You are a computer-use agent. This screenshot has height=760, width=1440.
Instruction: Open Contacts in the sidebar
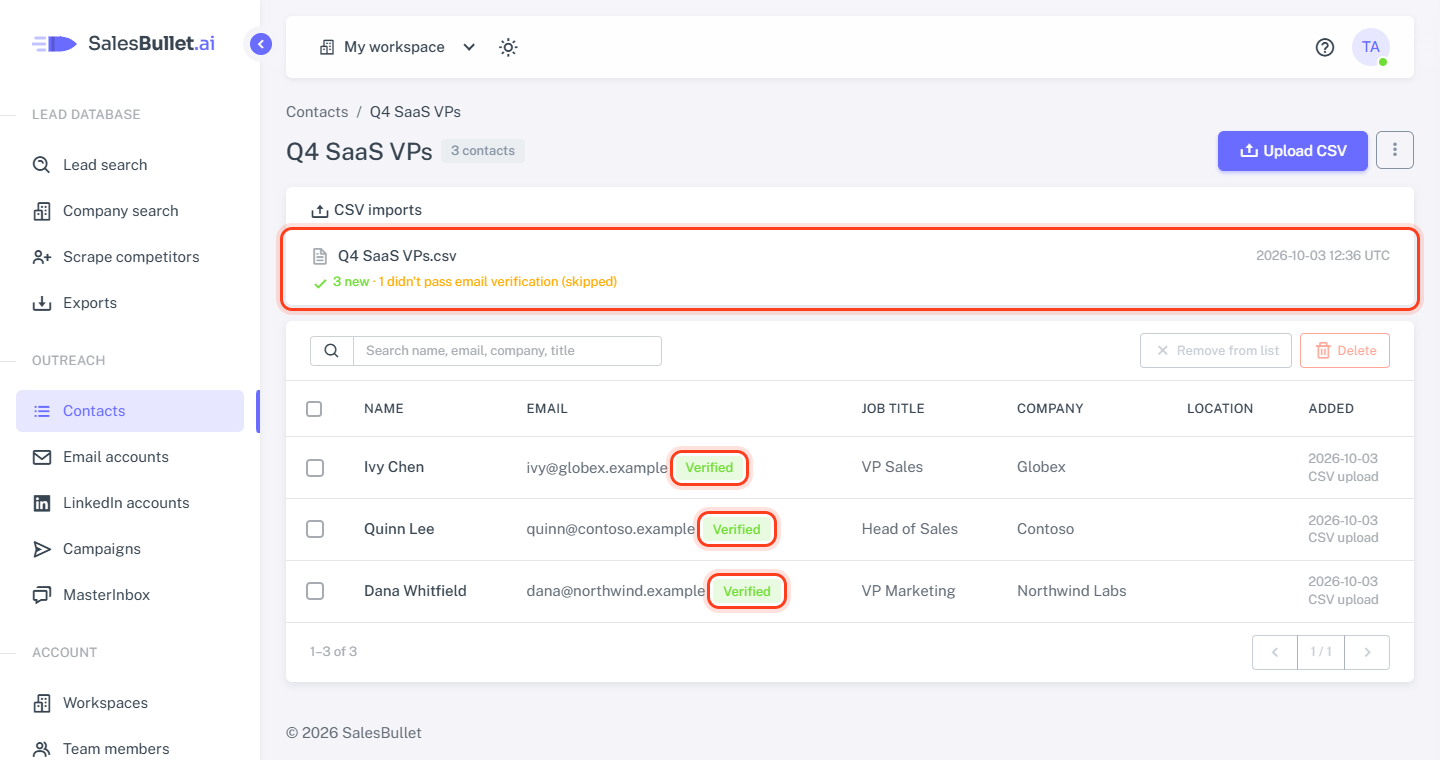[x=130, y=411]
